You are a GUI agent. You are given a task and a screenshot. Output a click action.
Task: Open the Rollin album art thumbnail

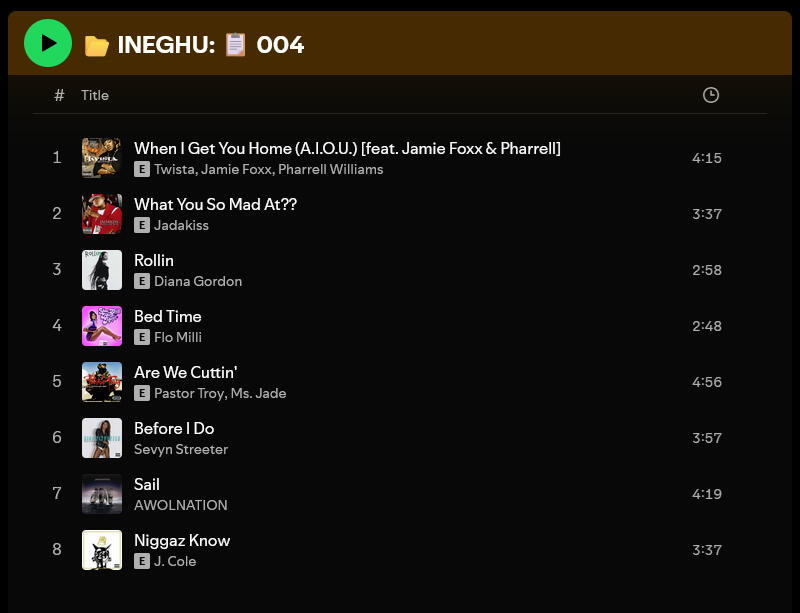(102, 270)
